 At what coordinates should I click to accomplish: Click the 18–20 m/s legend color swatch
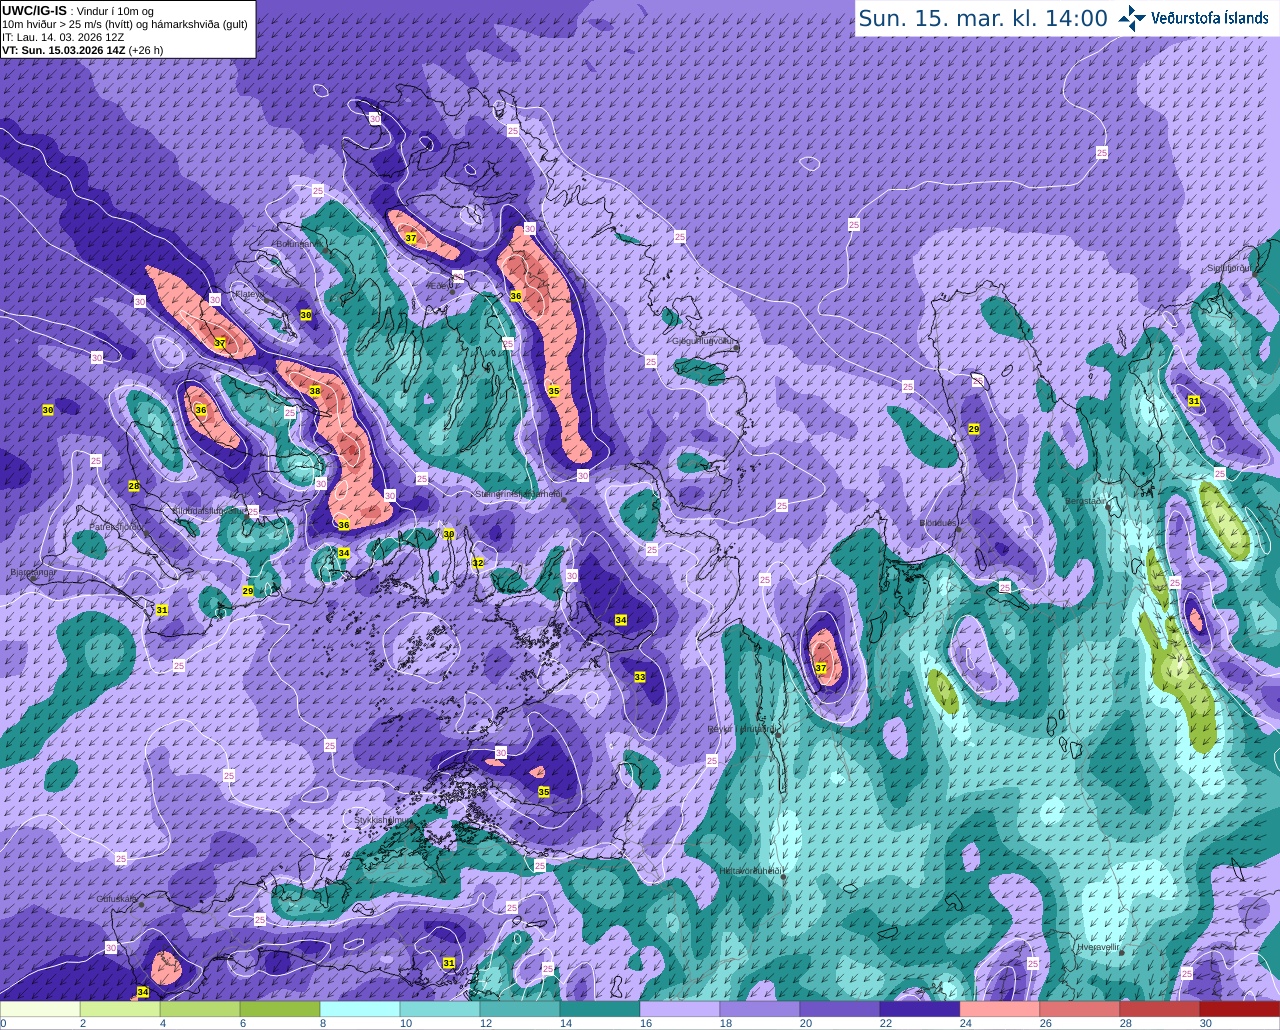coord(760,1008)
